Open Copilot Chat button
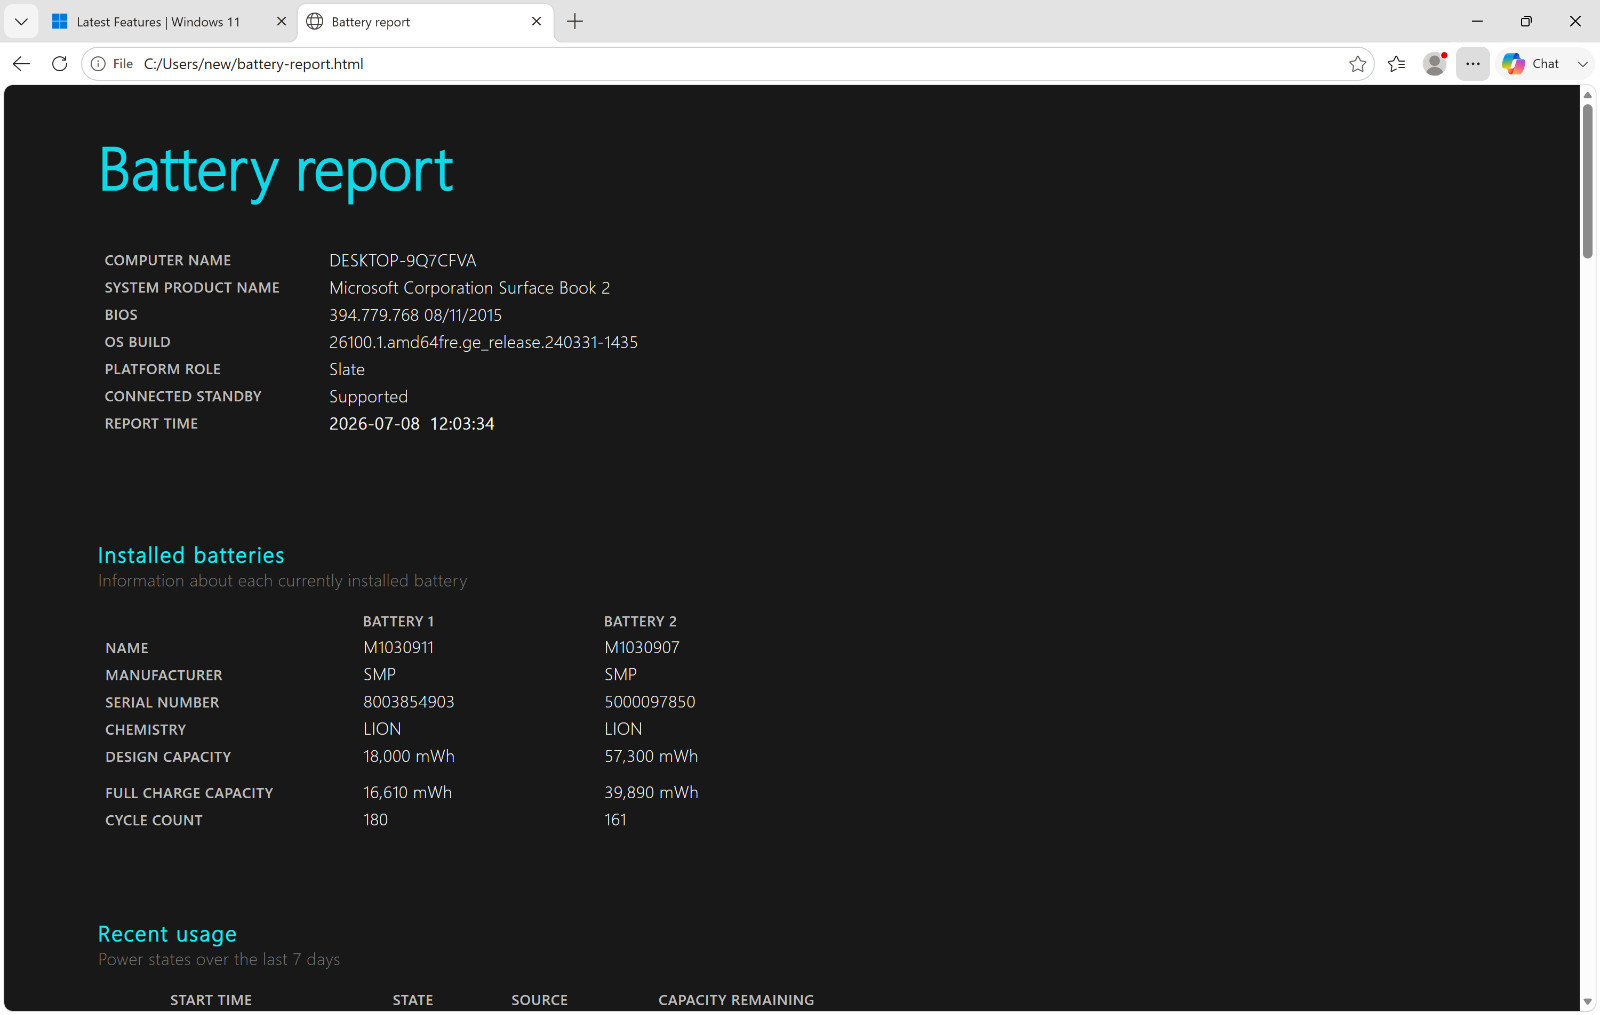This screenshot has width=1600, height=1015. 1531,64
